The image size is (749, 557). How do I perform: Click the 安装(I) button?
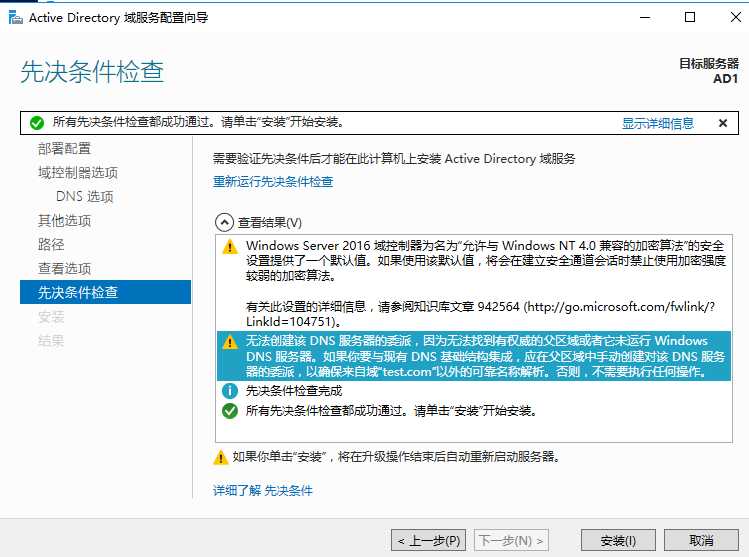tap(618, 541)
